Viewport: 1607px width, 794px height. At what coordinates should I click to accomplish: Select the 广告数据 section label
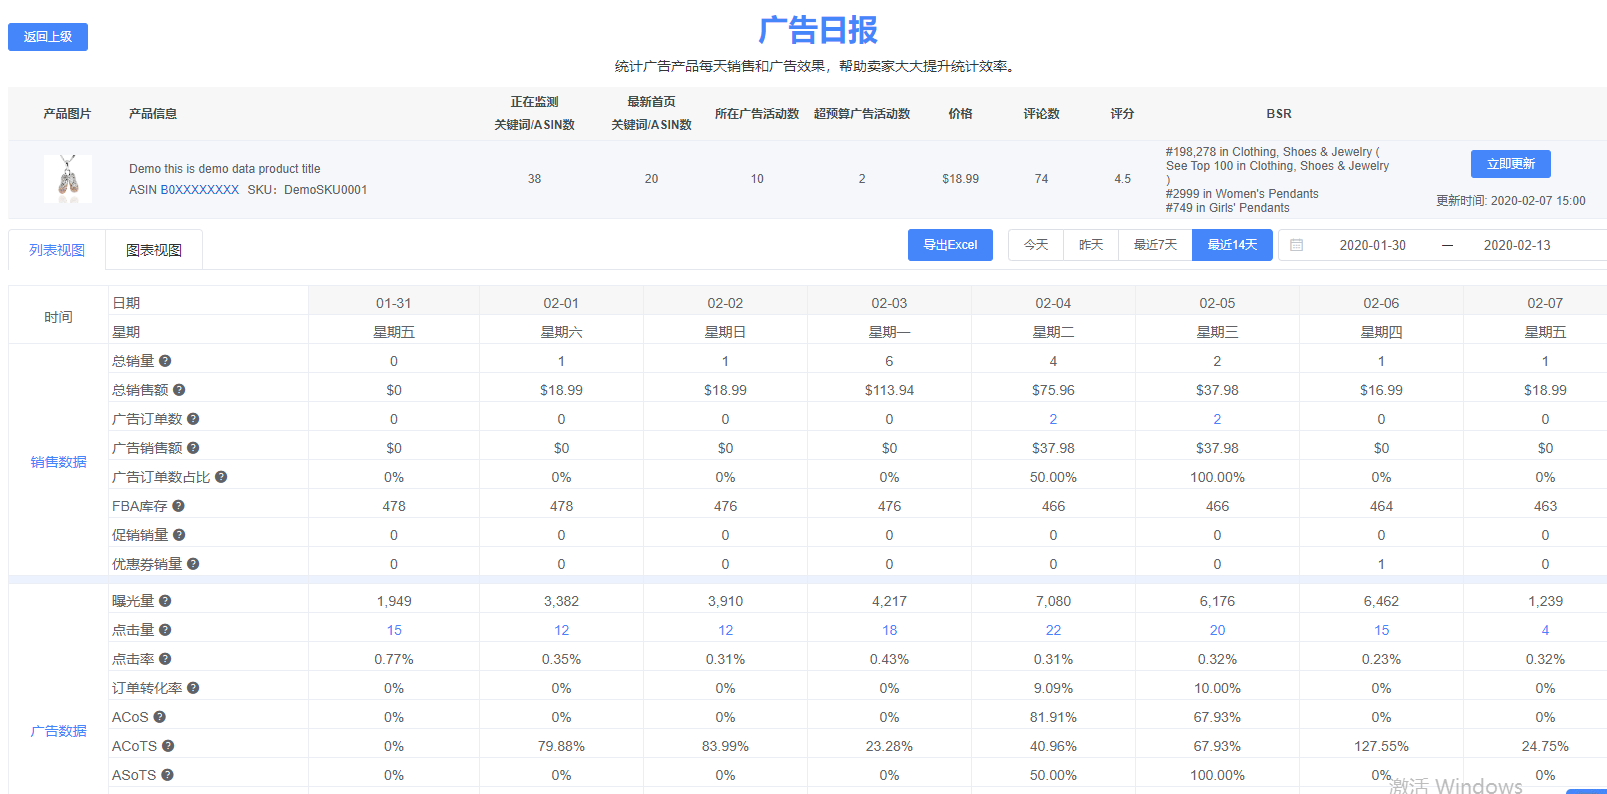58,731
